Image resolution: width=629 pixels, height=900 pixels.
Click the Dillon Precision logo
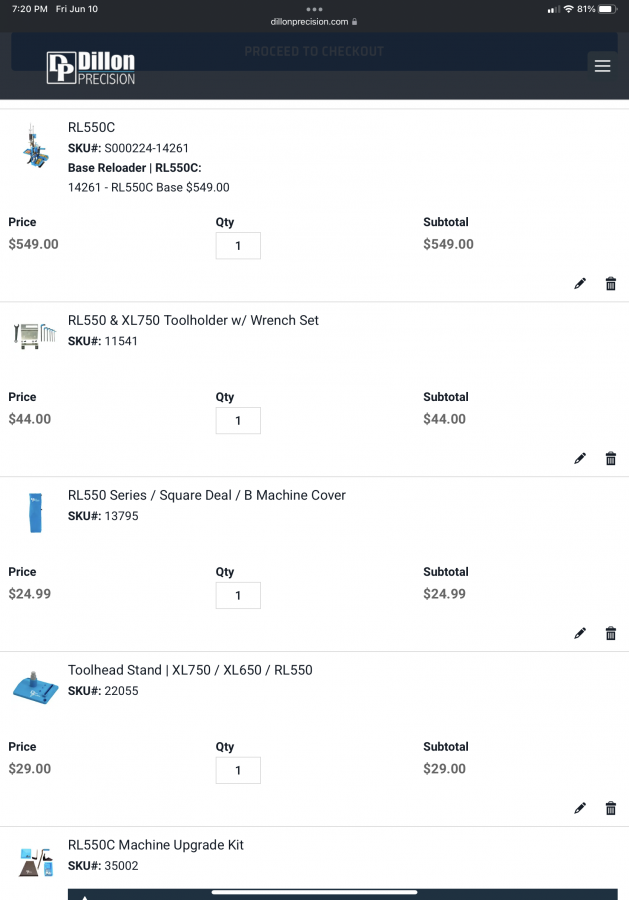tap(91, 67)
